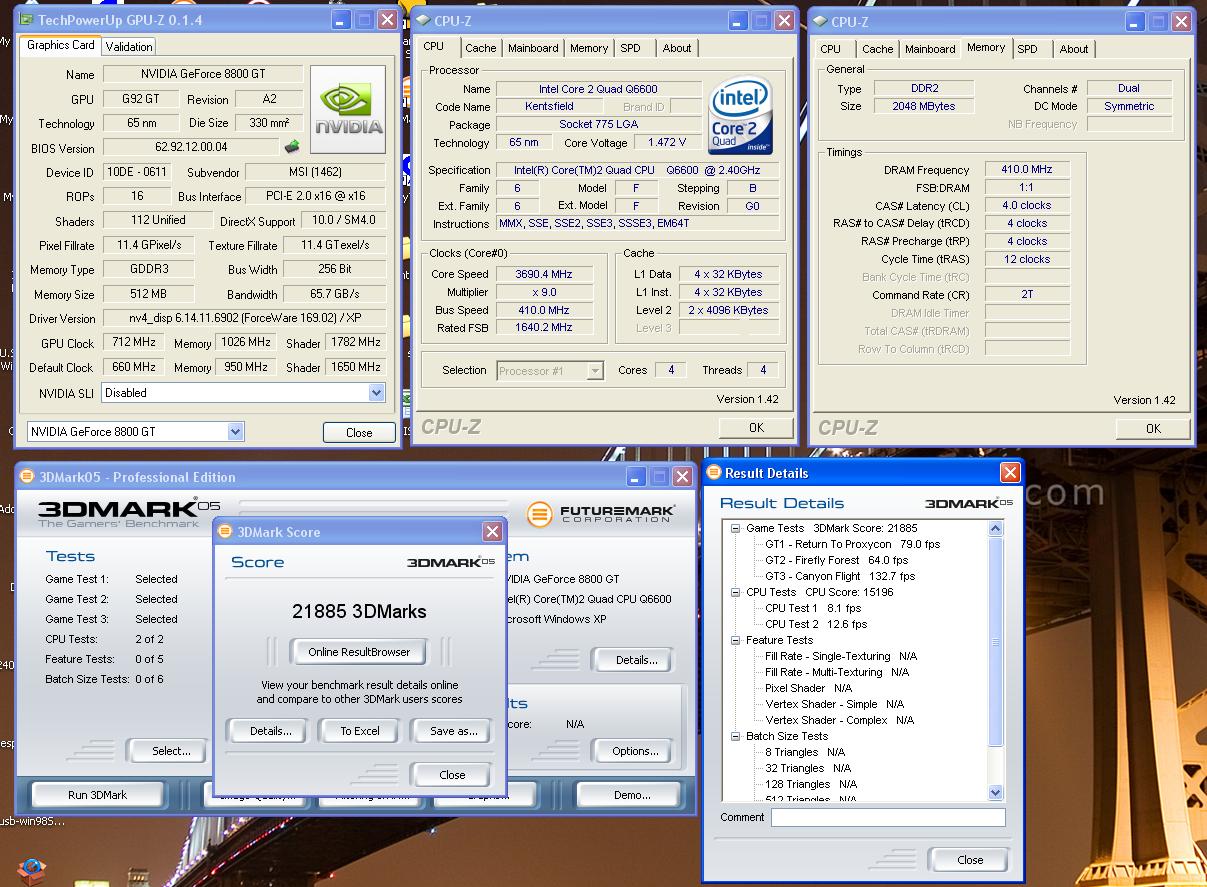Click the 21885 3DMarks score text

tap(359, 611)
